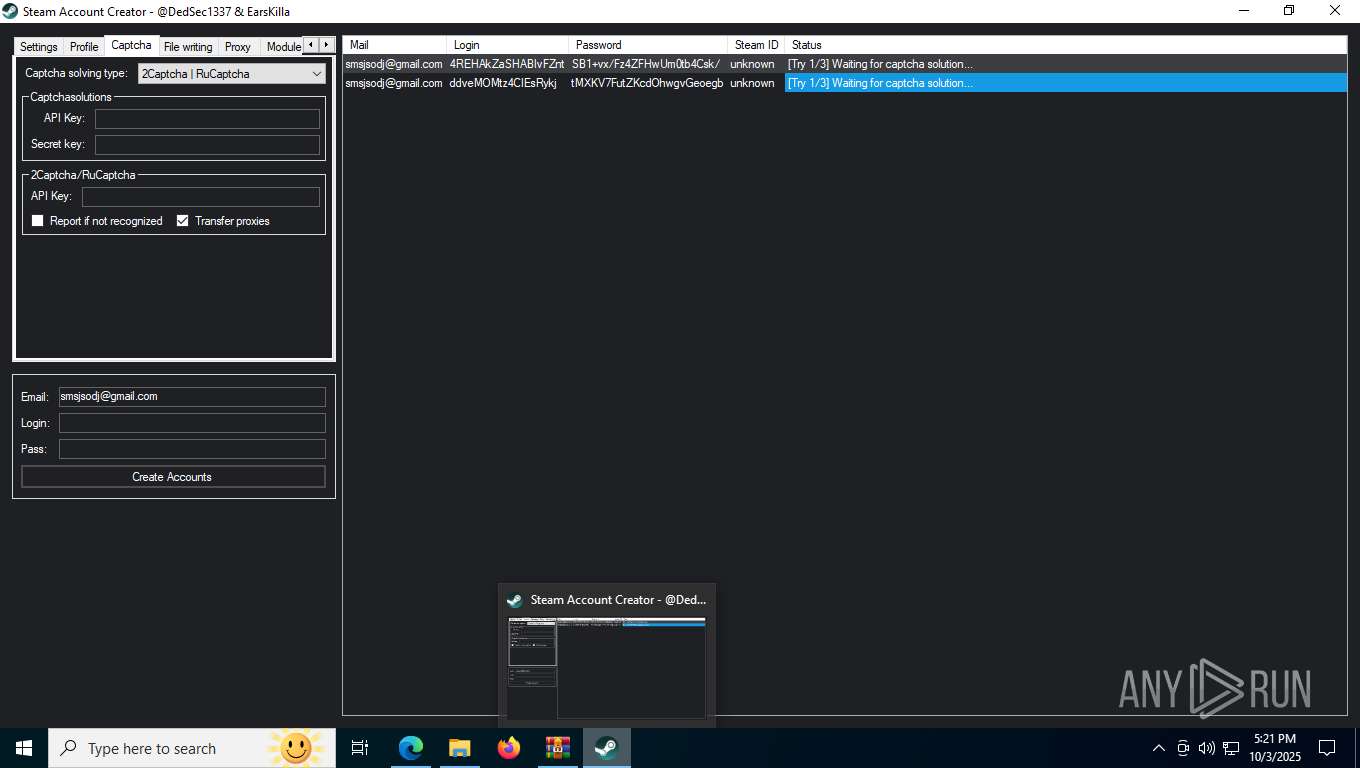
Task: Click the meet now tray icon
Action: [x=1183, y=748]
